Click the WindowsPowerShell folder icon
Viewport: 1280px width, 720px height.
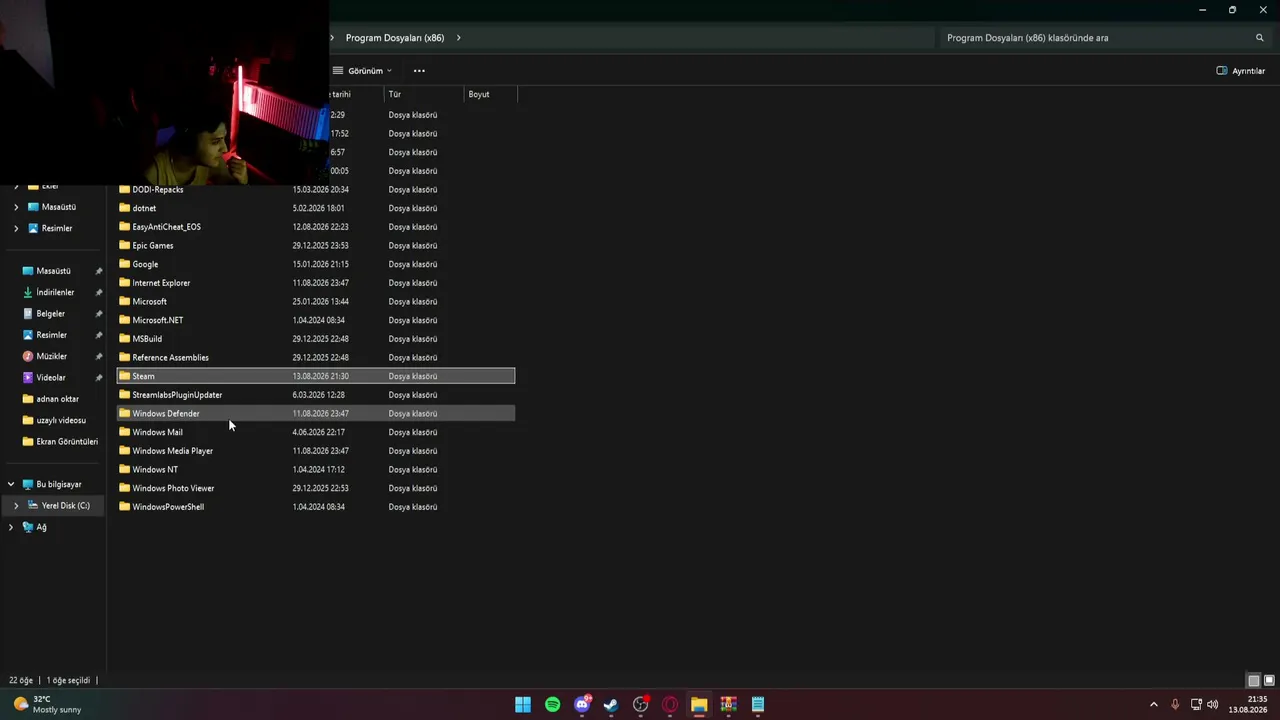125,507
